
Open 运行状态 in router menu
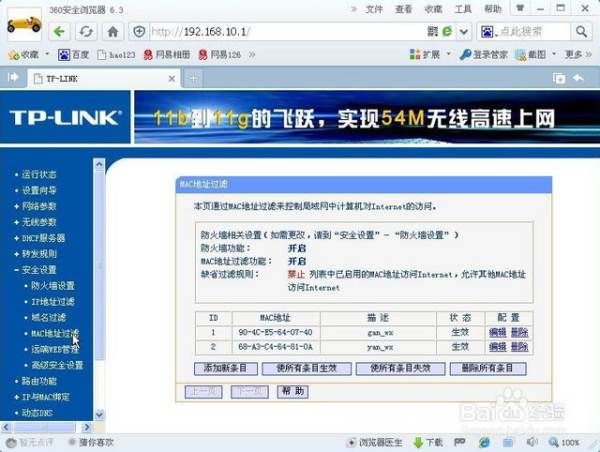tap(39, 175)
